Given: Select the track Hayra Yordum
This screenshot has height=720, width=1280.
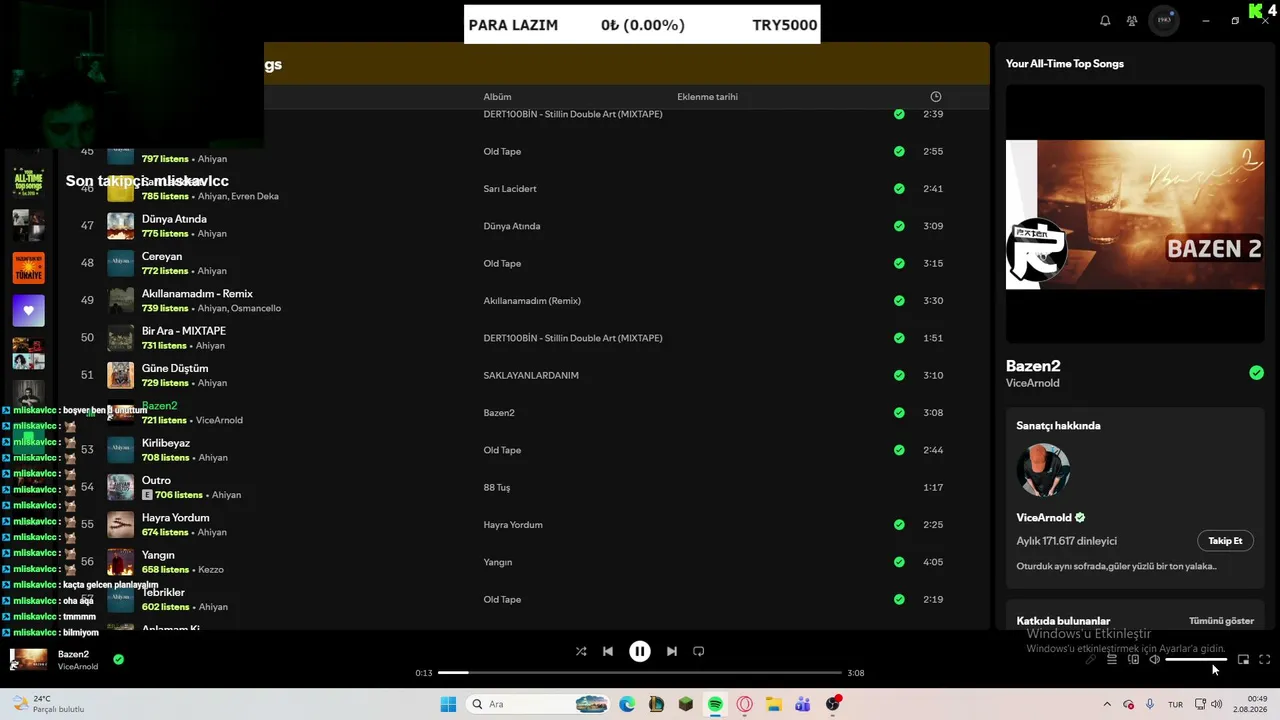Looking at the screenshot, I should pos(175,518).
